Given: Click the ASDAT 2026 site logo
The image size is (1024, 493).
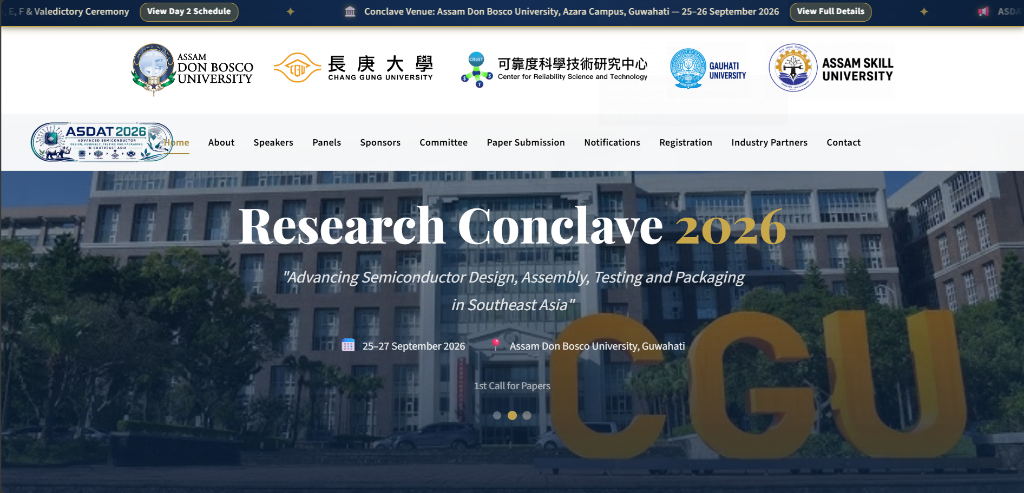Looking at the screenshot, I should (102, 142).
